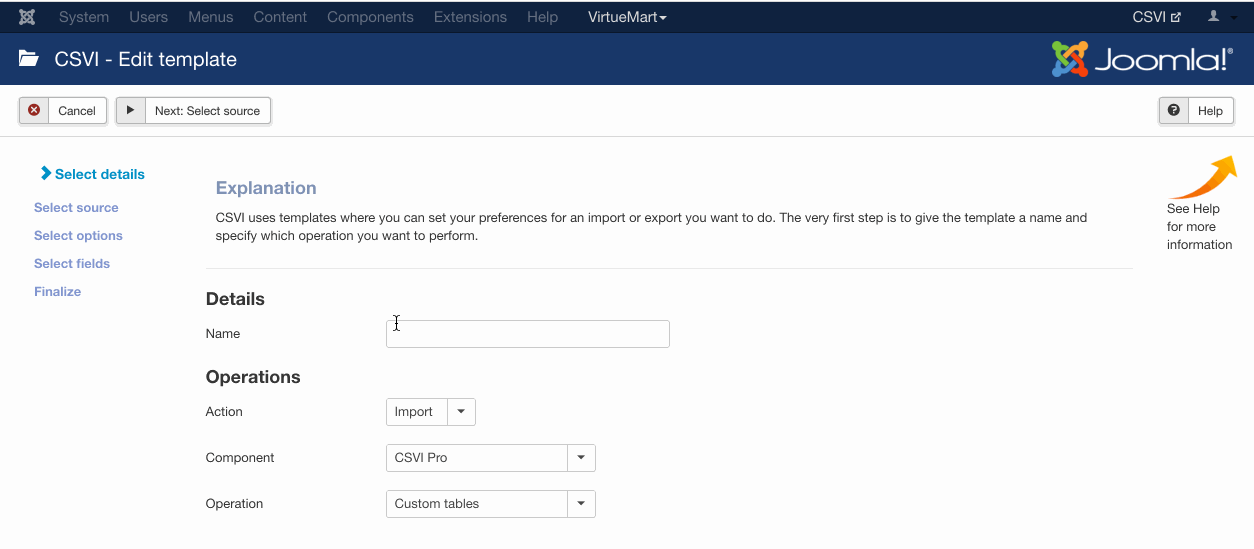
Task: Go to the Select options step
Action: [x=78, y=236]
